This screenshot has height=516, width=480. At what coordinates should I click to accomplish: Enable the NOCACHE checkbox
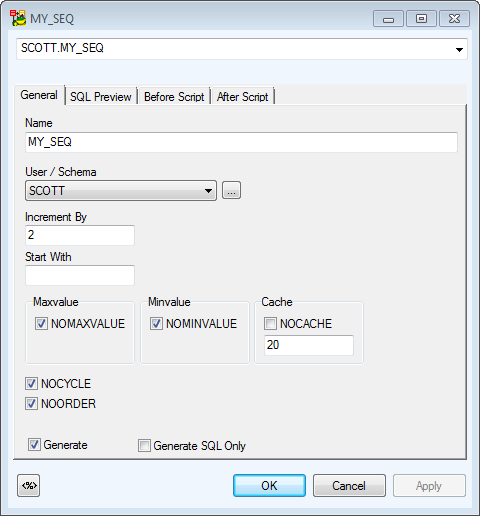tap(270, 323)
